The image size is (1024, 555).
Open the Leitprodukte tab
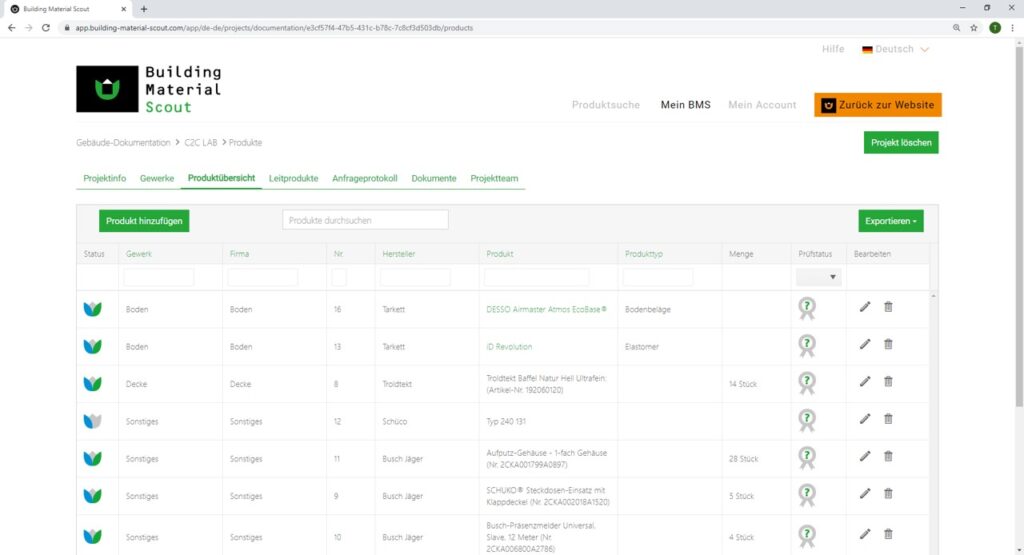[x=293, y=178]
